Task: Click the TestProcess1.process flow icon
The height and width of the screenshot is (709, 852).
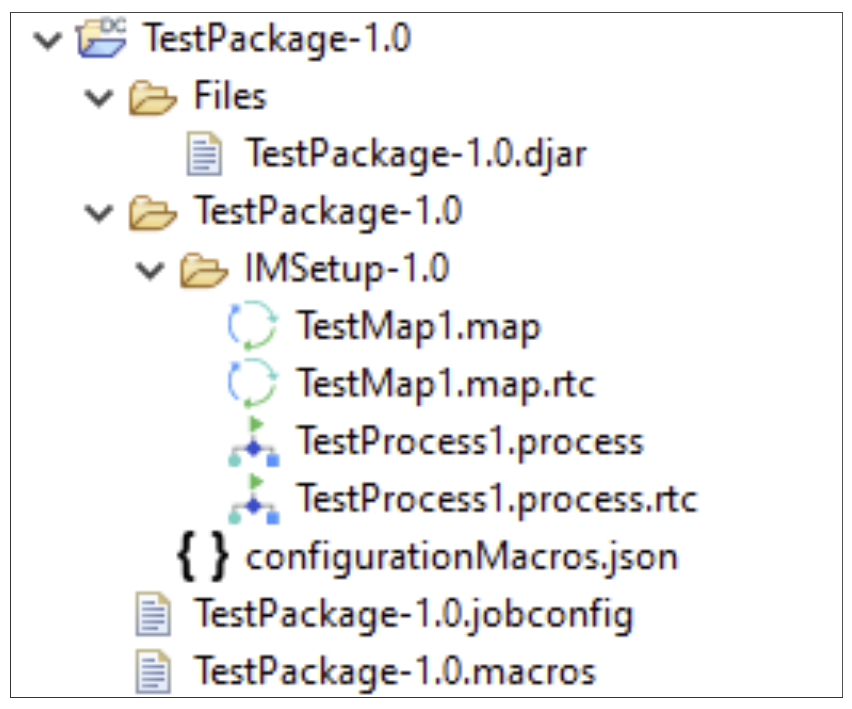Action: click(x=252, y=442)
